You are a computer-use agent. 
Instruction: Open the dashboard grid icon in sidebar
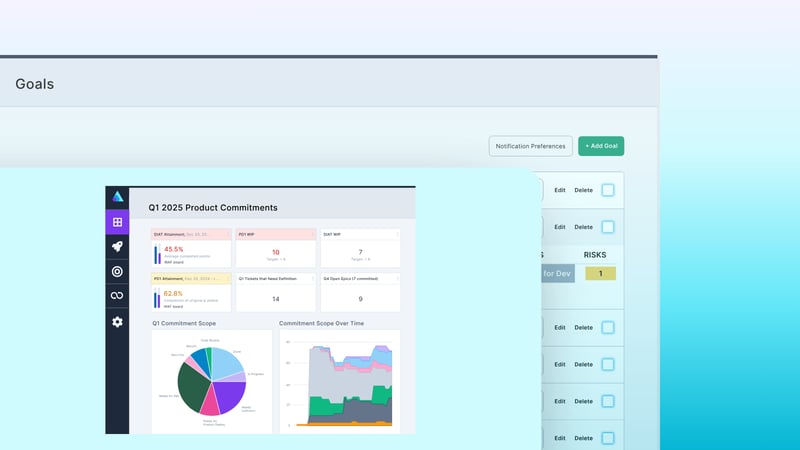tap(117, 222)
